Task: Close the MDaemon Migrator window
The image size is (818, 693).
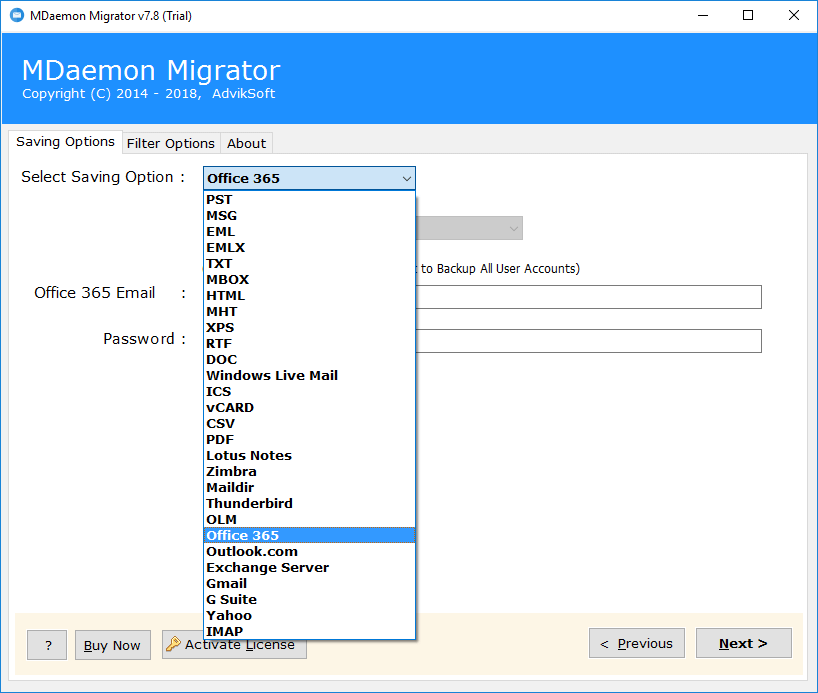Action: (793, 16)
